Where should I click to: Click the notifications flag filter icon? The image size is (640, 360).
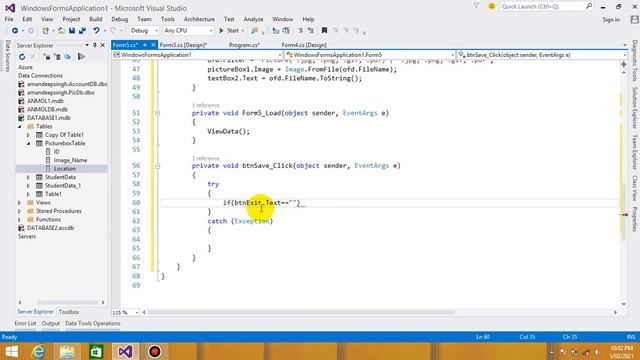coord(476,6)
